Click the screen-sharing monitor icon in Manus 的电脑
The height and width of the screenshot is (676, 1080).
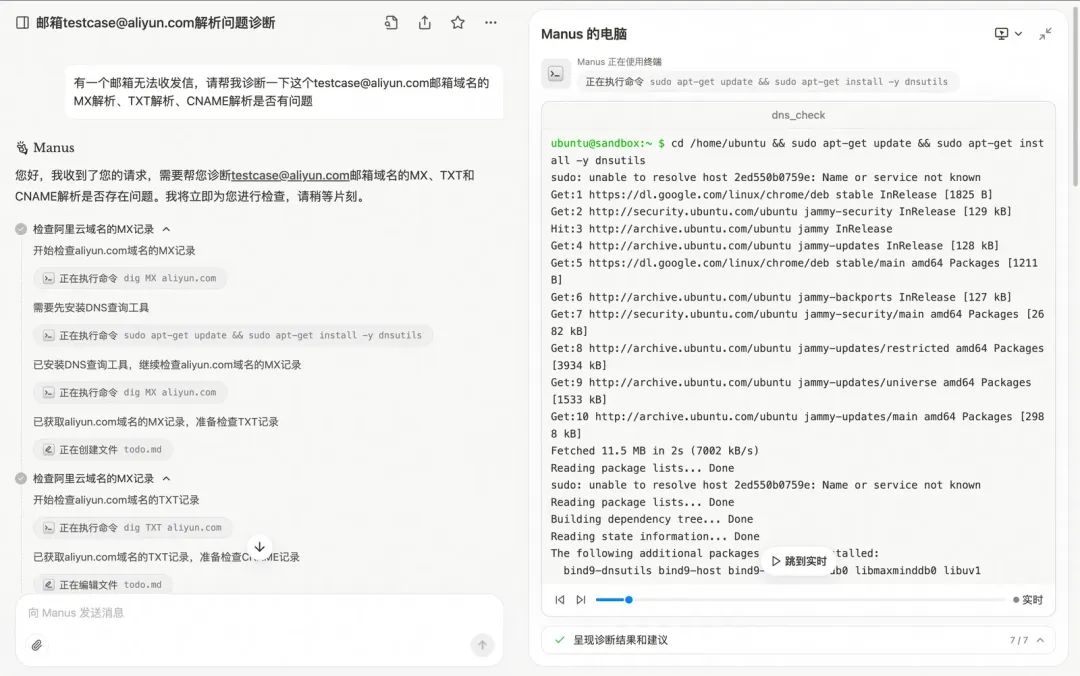pyautogui.click(x=999, y=33)
